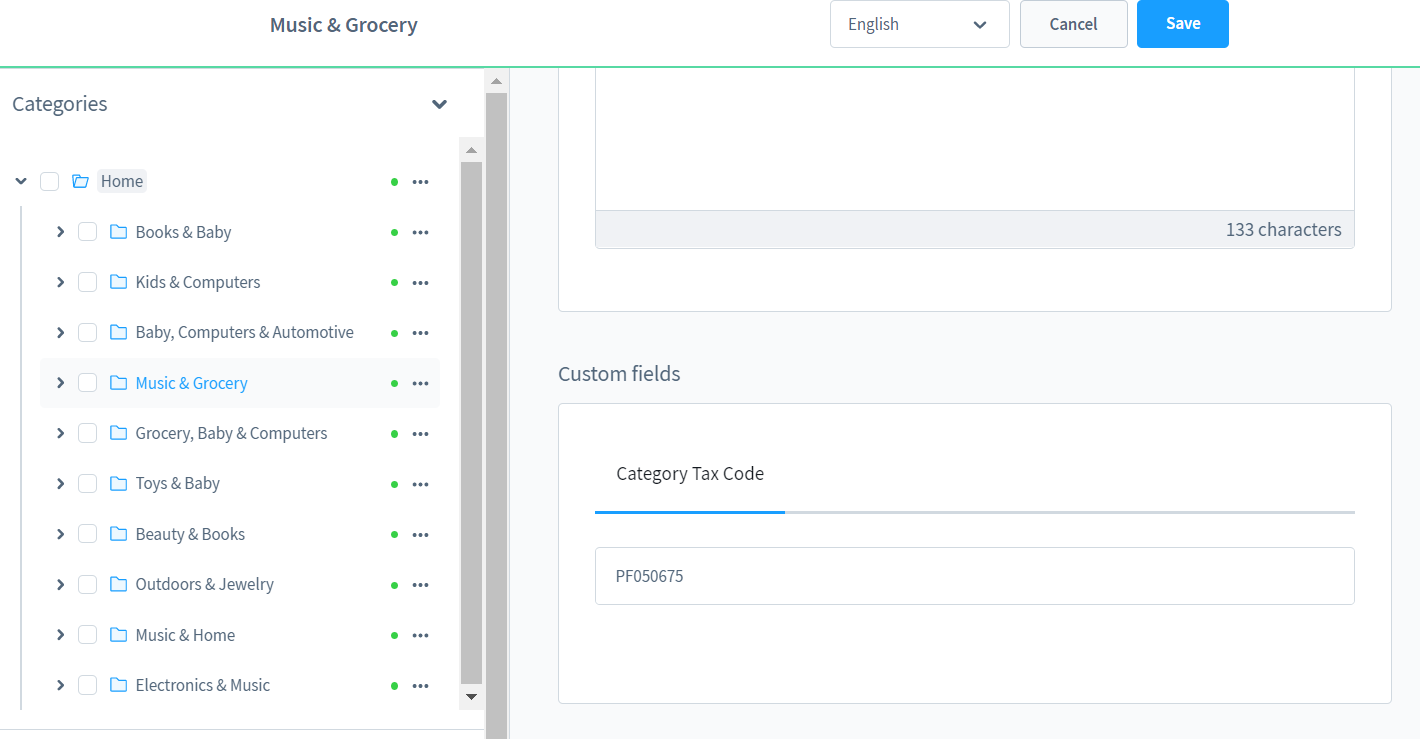Check the Music & Grocery checkbox
The image size is (1420, 739).
point(87,383)
